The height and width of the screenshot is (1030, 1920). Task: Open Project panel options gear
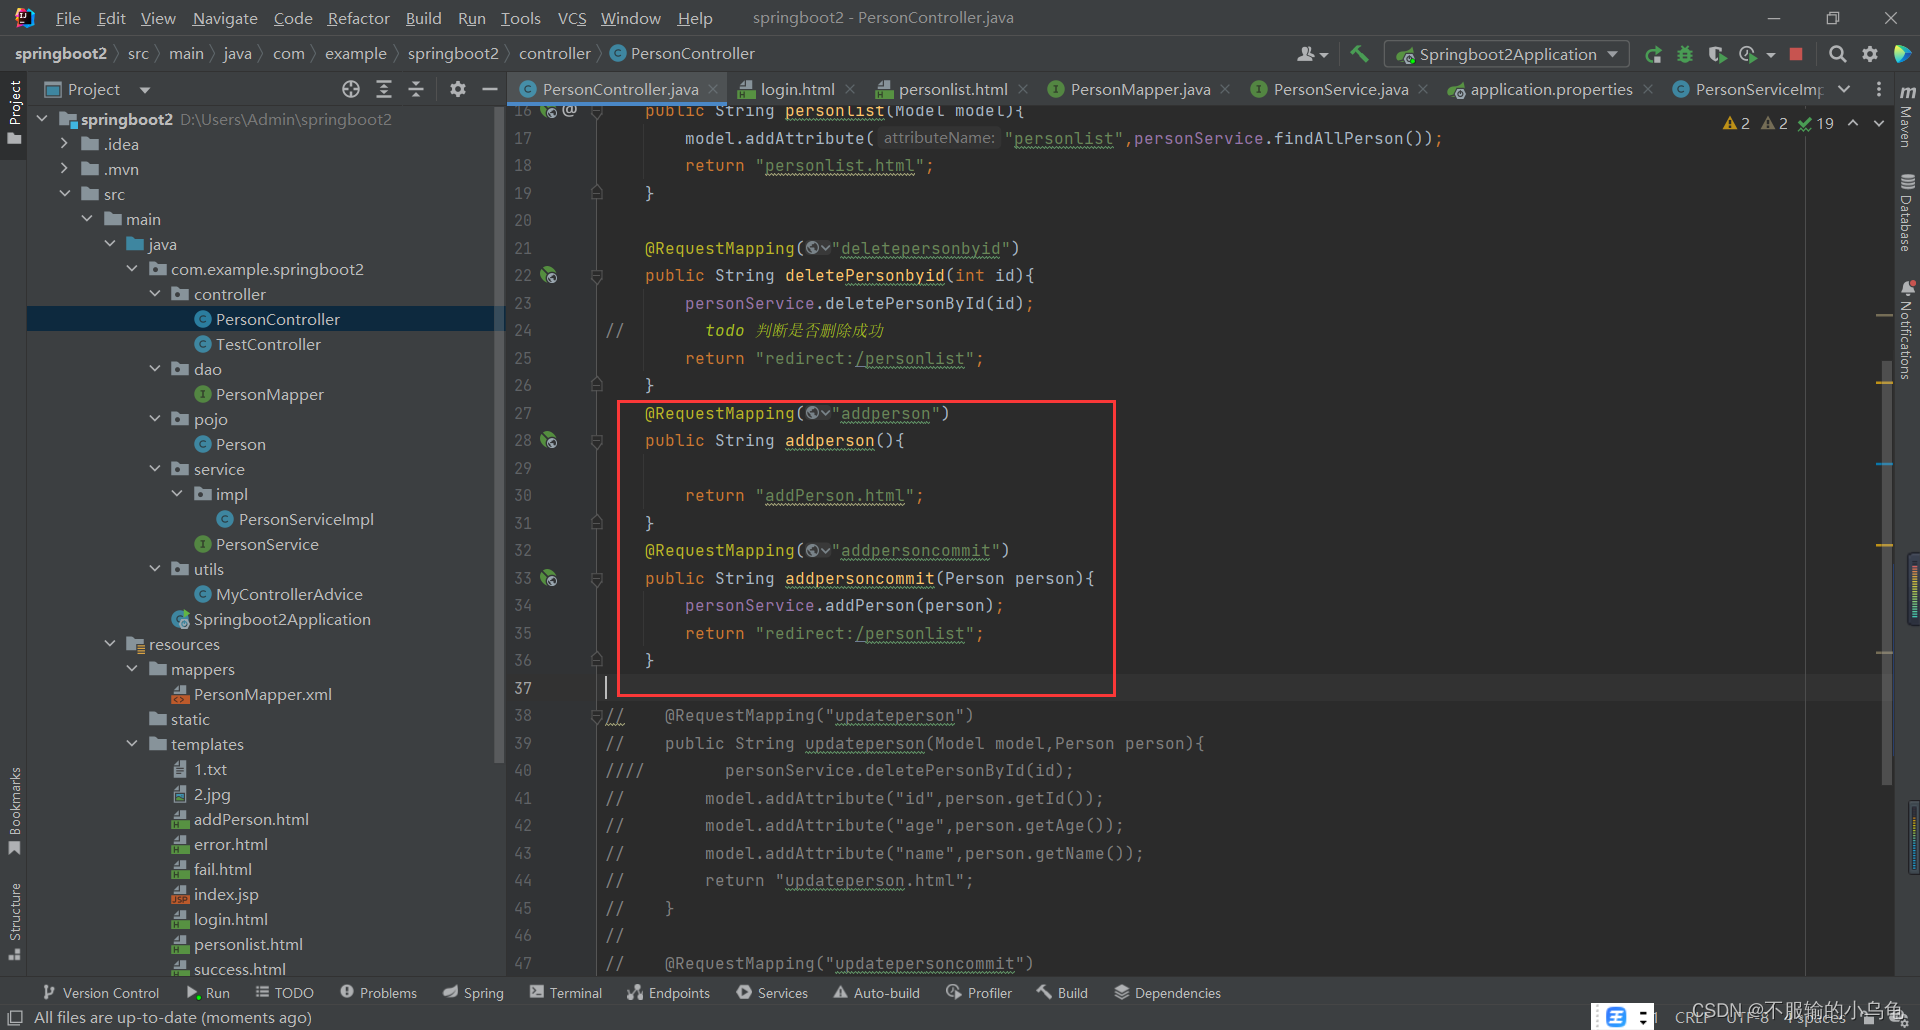point(458,89)
